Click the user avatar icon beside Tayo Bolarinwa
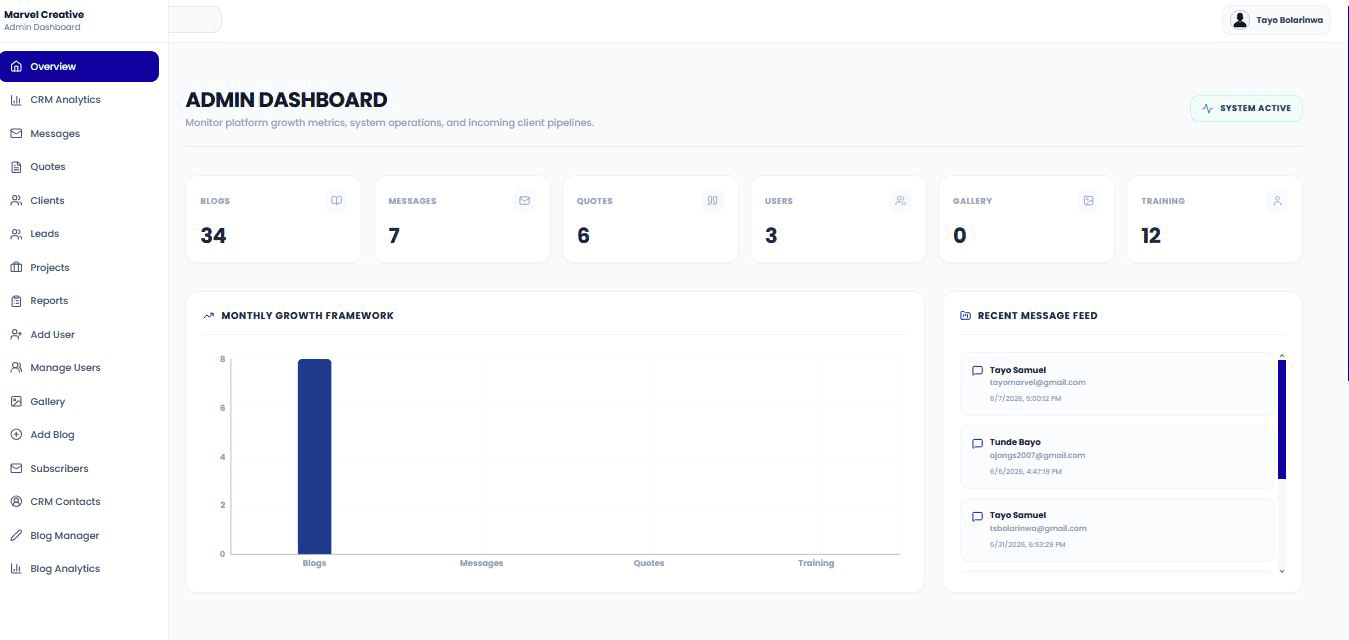This screenshot has width=1349, height=640. click(x=1240, y=20)
